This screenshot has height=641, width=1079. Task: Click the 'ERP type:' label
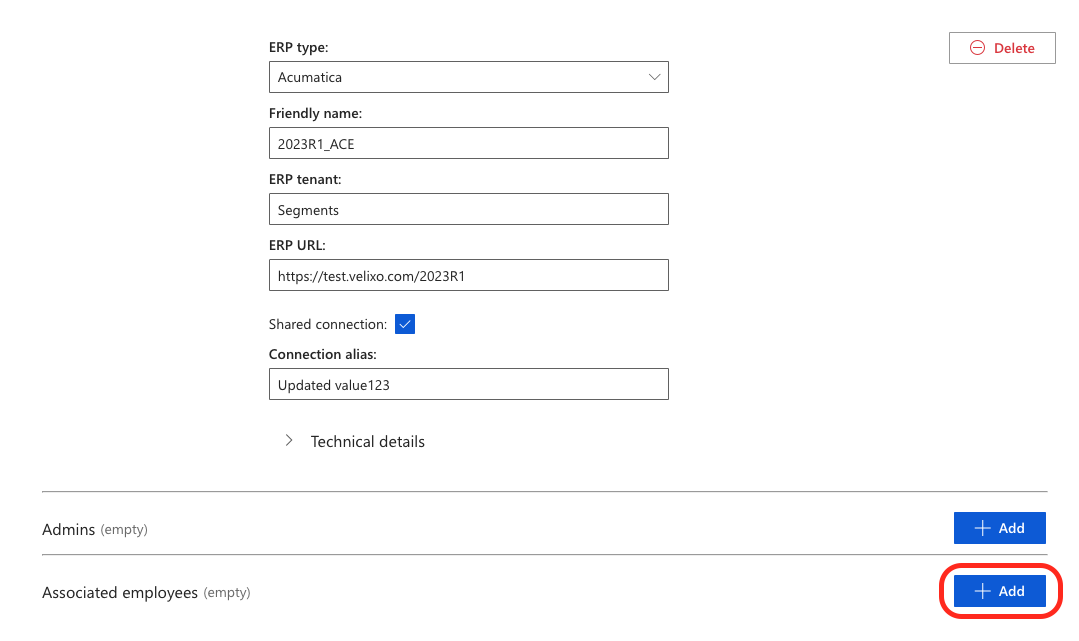[x=298, y=47]
